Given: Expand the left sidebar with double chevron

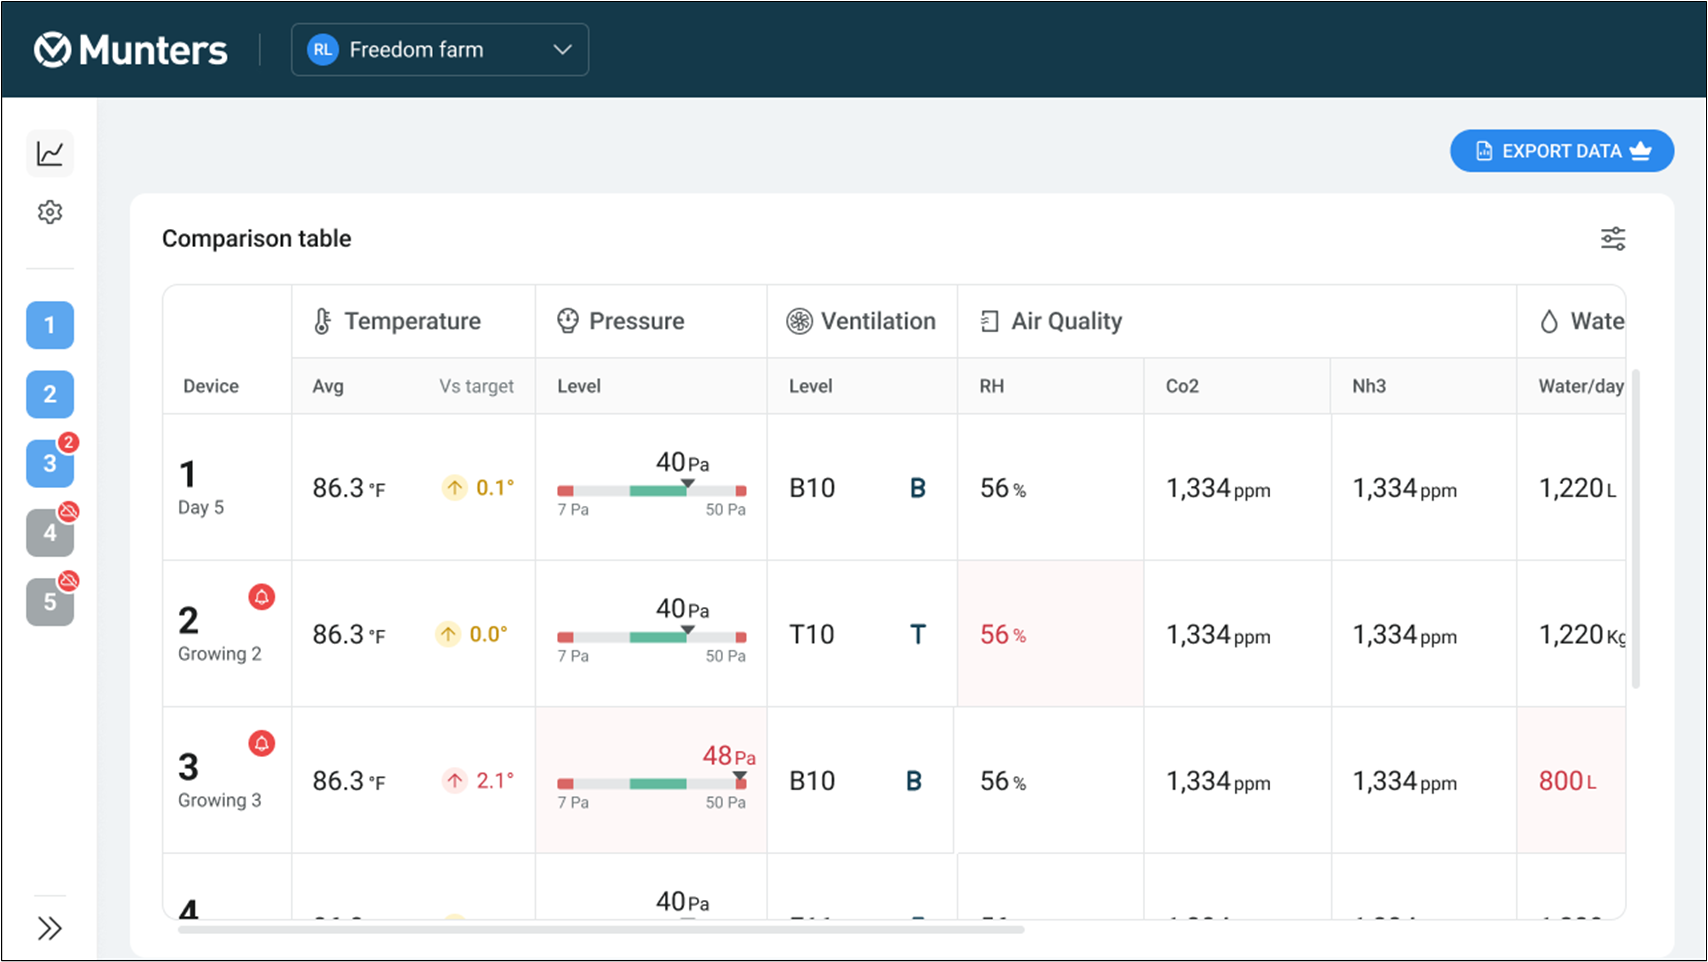Looking at the screenshot, I should coord(50,928).
